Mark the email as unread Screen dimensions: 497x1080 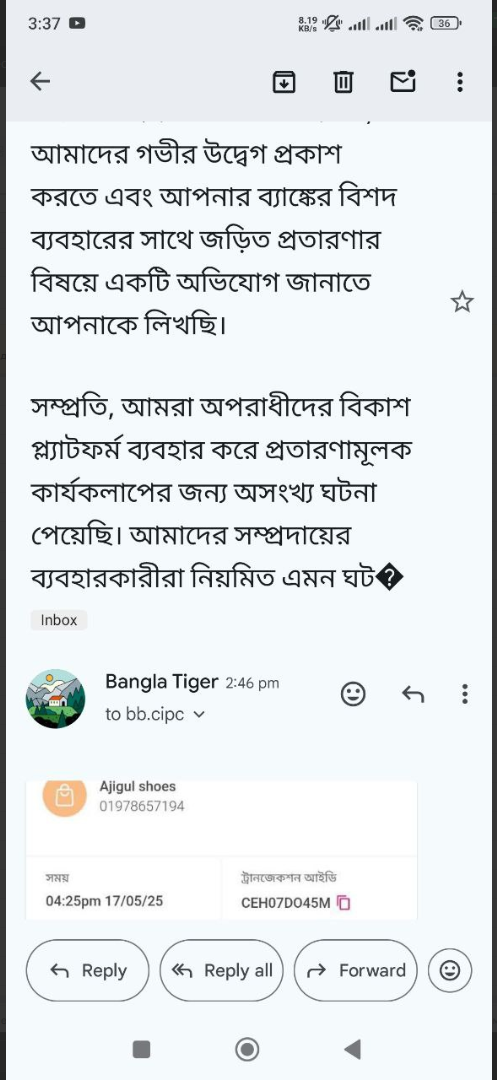pos(403,82)
